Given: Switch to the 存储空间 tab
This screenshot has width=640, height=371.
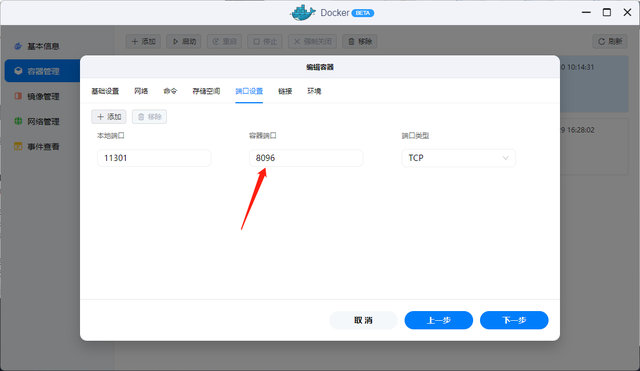Looking at the screenshot, I should coord(206,91).
